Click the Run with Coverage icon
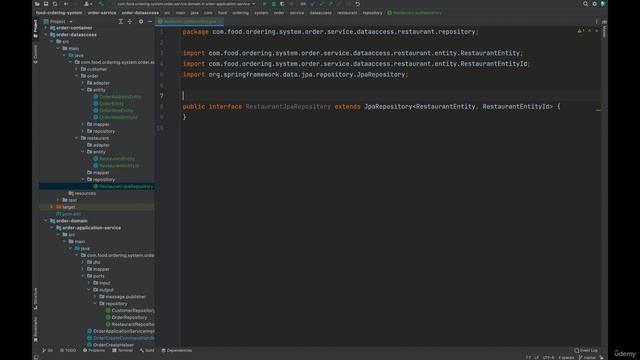Viewport: 640px width, 360px height. pos(282,4)
